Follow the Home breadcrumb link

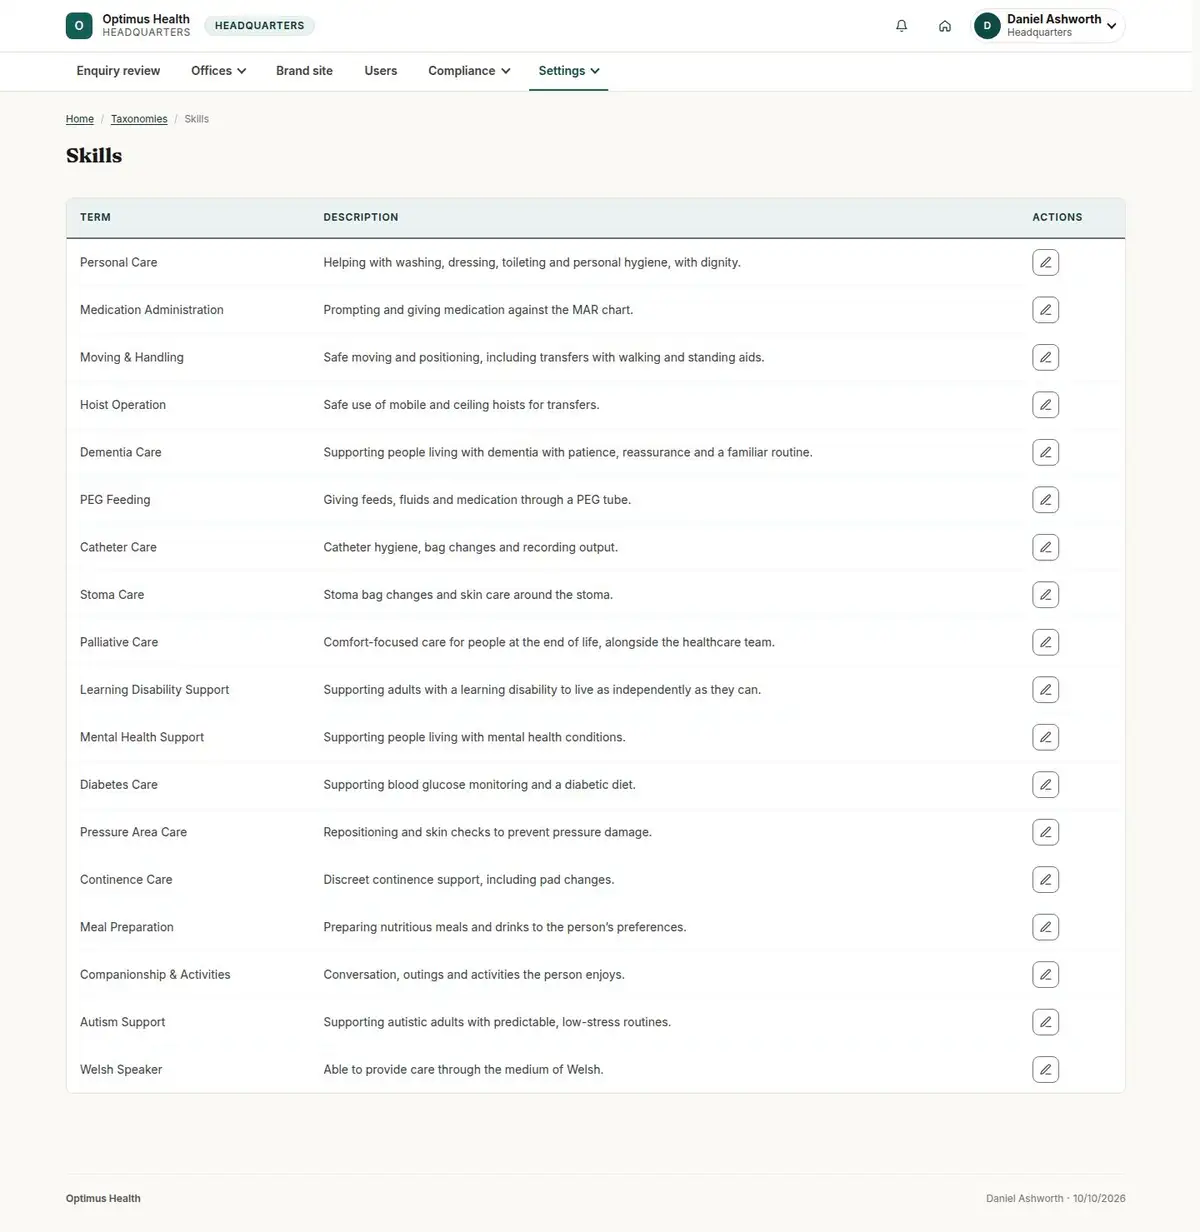pos(80,119)
